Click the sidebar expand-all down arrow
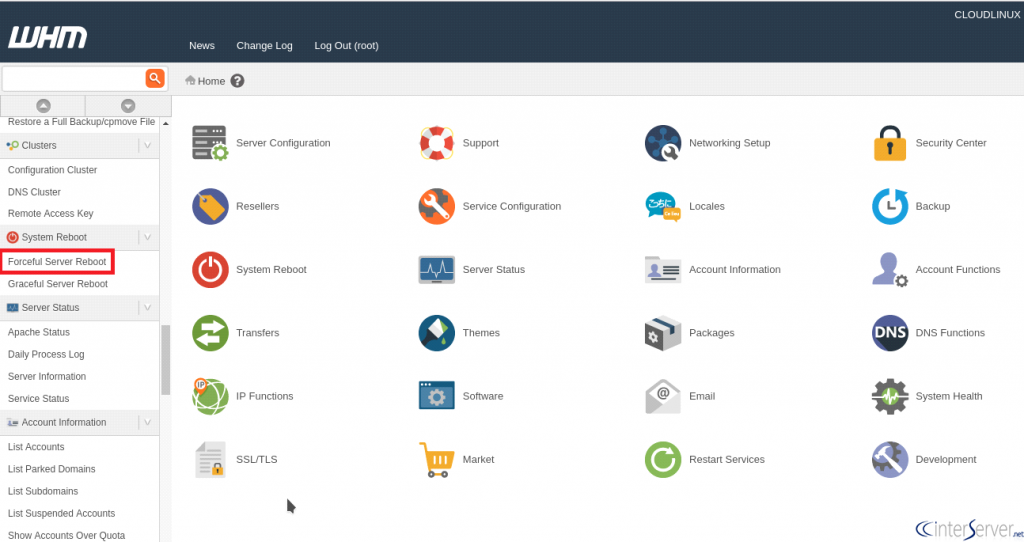1024x542 pixels. (x=128, y=106)
